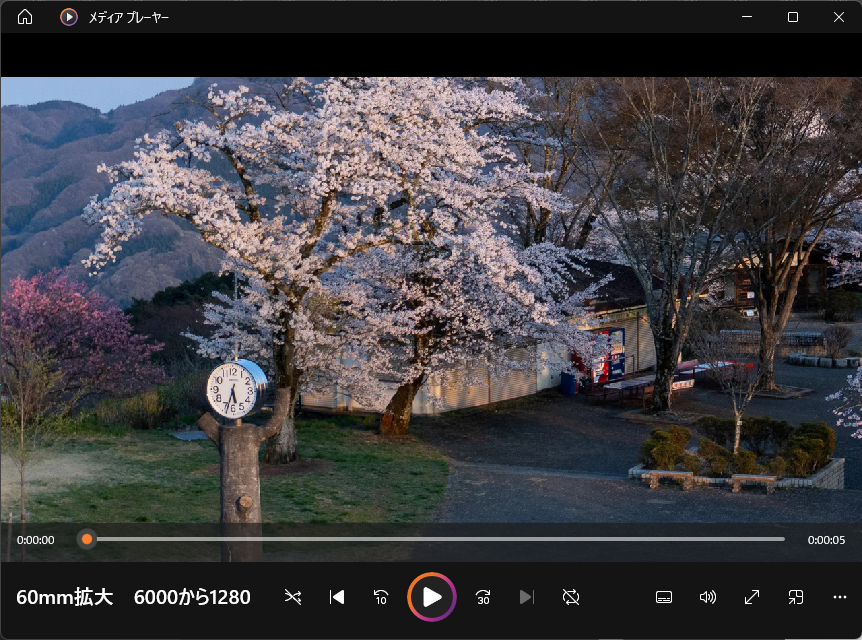This screenshot has width=862, height=640.
Task: Toggle repeat mode
Action: tap(571, 597)
